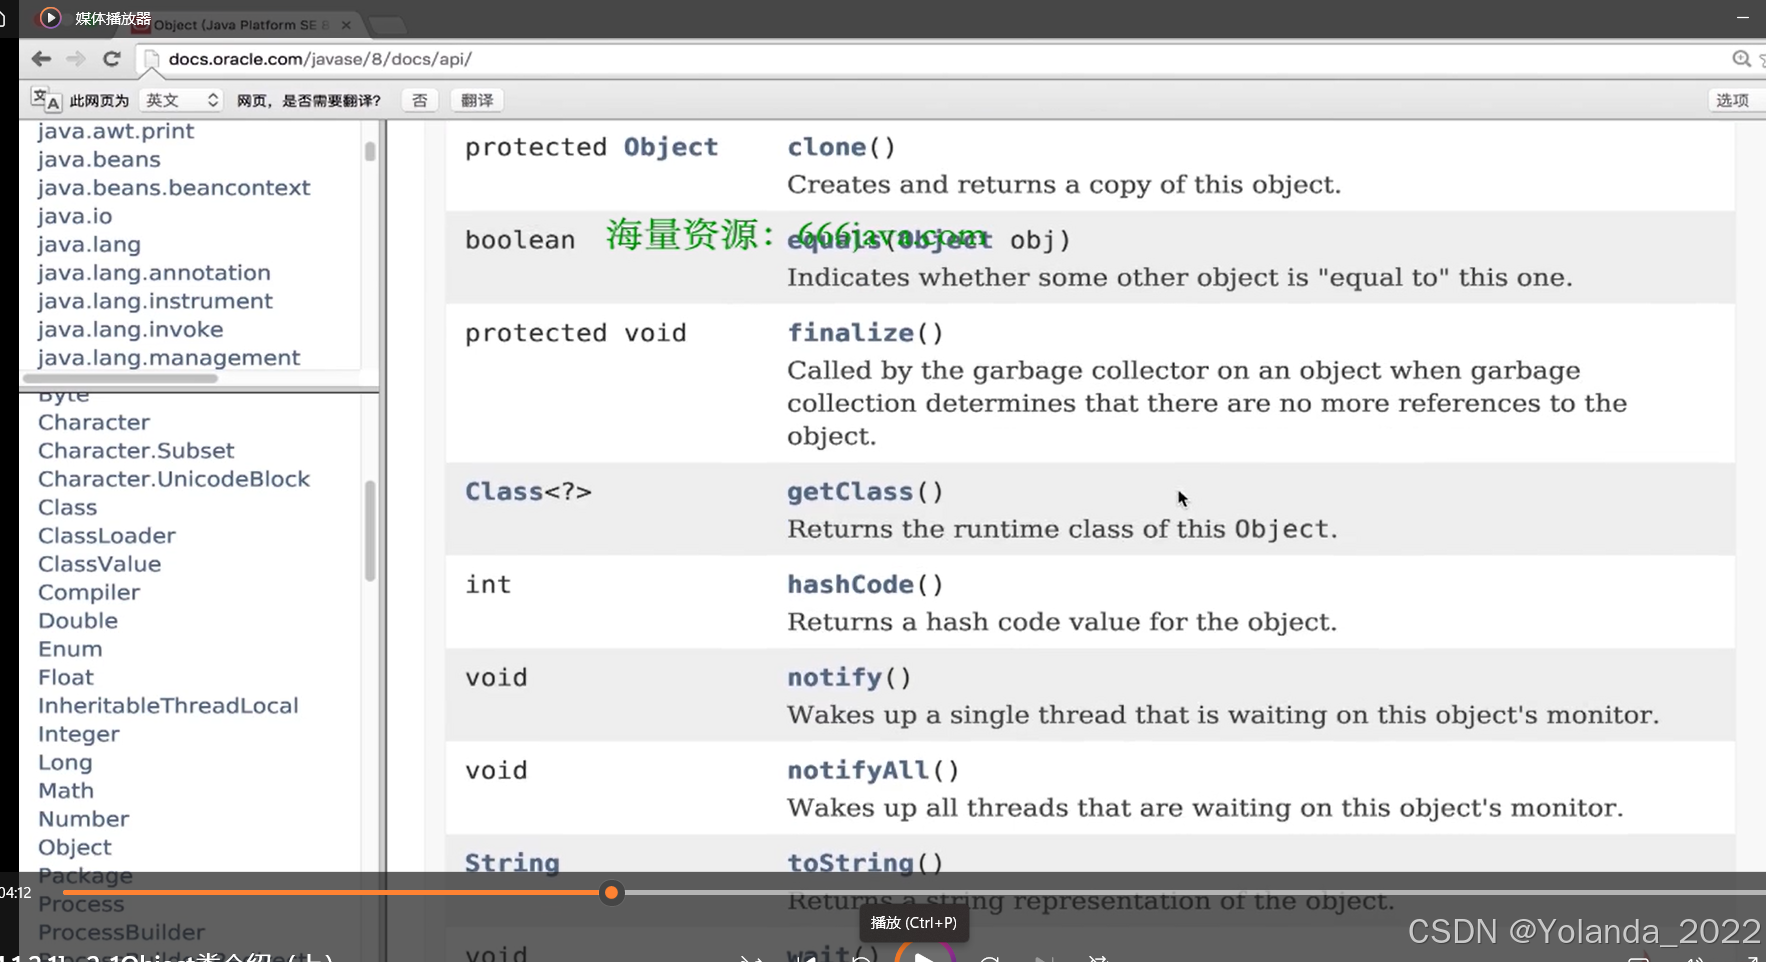Select the Object (Java Platform SE 8) tab
1766x962 pixels.
(x=240, y=24)
